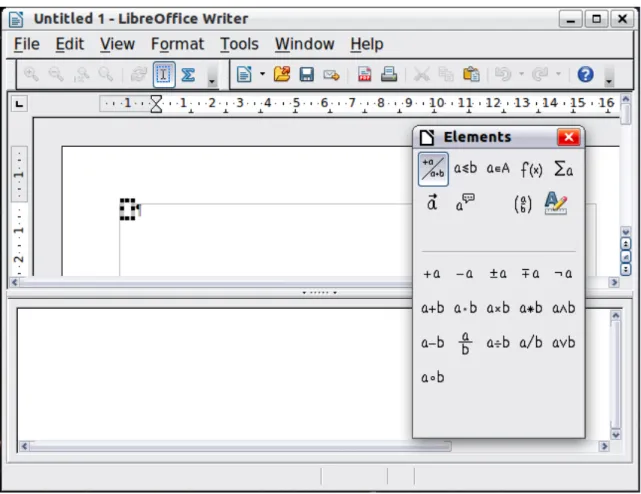Click the New document icon

(244, 74)
